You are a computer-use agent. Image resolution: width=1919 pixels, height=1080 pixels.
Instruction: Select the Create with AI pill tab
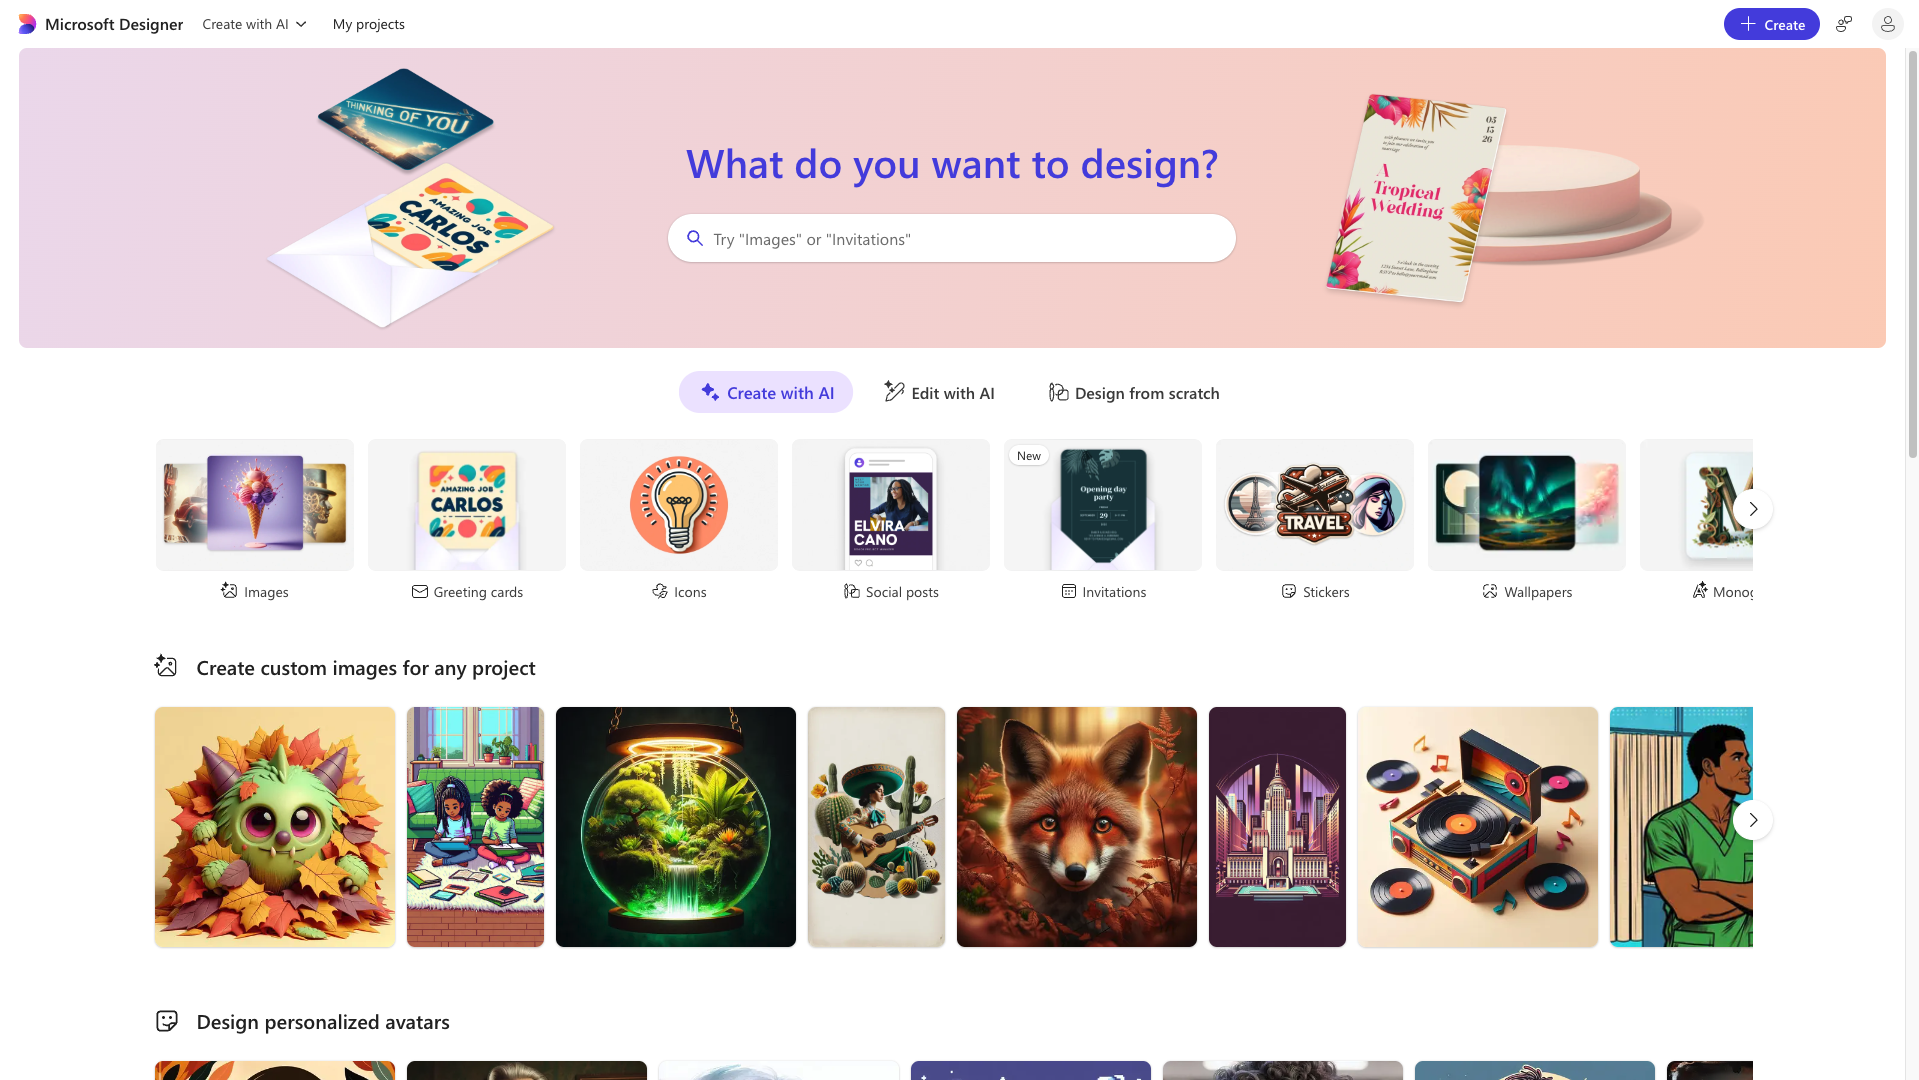(766, 393)
